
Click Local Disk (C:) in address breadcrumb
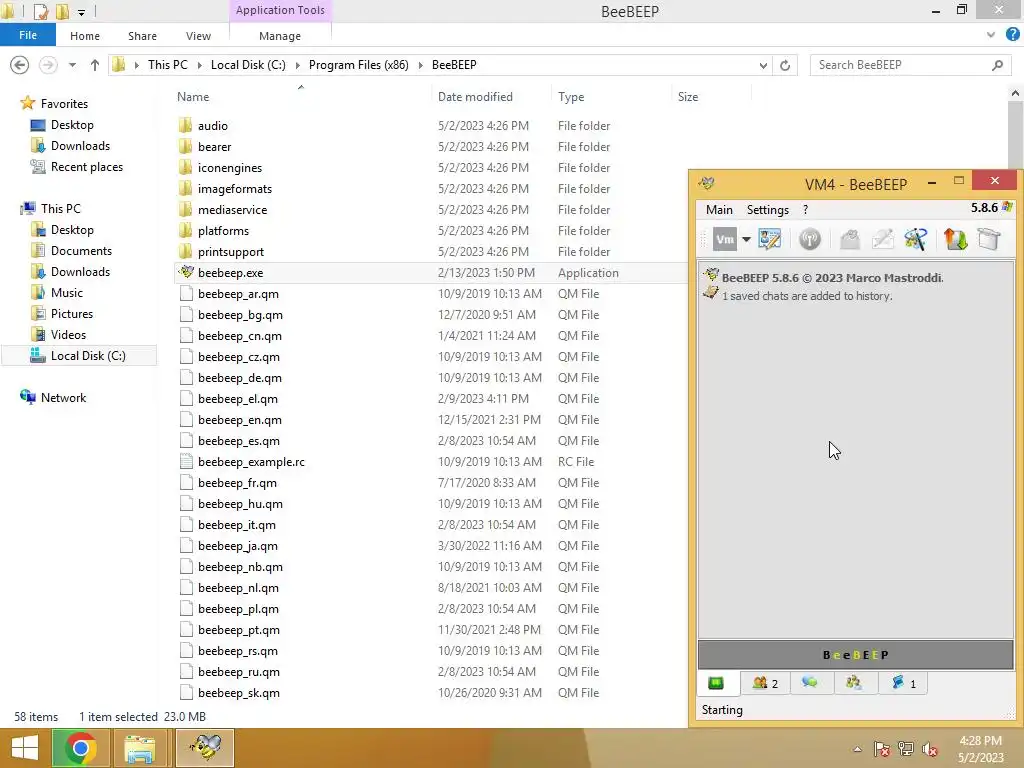(248, 65)
